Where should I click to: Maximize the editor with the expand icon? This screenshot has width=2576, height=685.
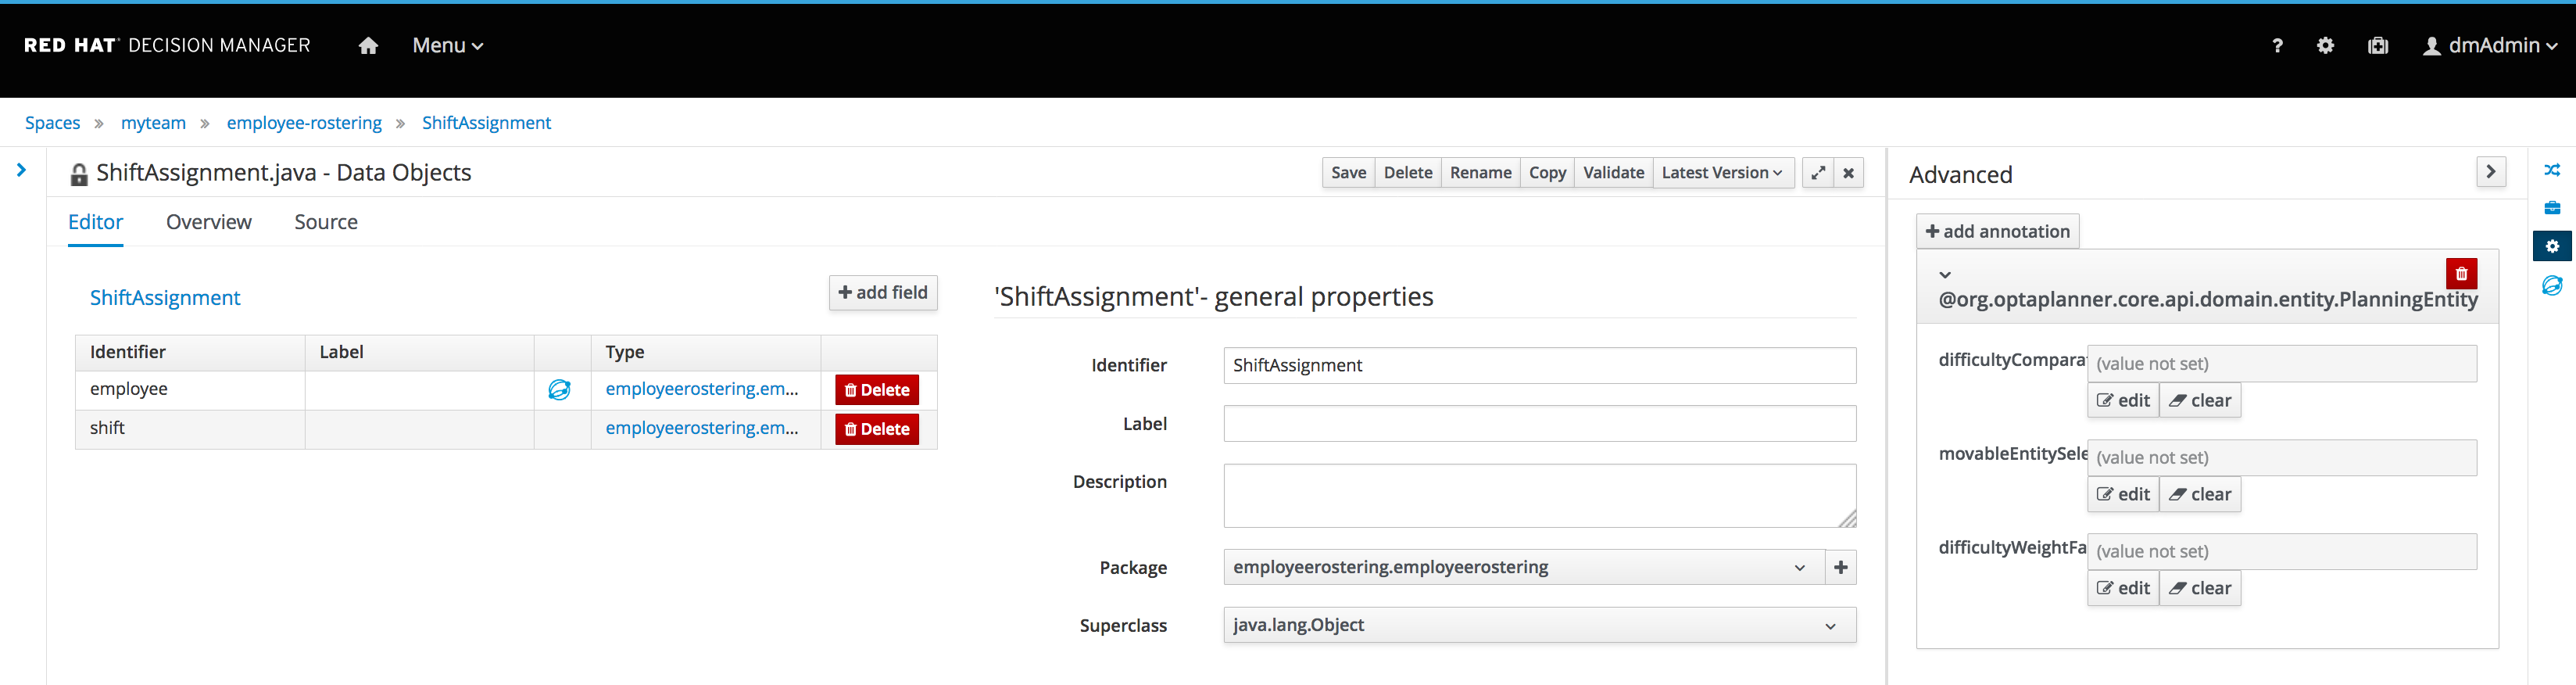click(1817, 173)
